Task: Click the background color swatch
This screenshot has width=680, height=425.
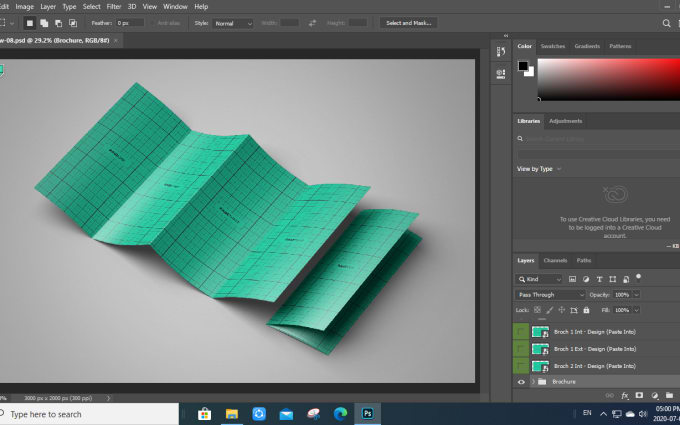Action: [x=530, y=73]
